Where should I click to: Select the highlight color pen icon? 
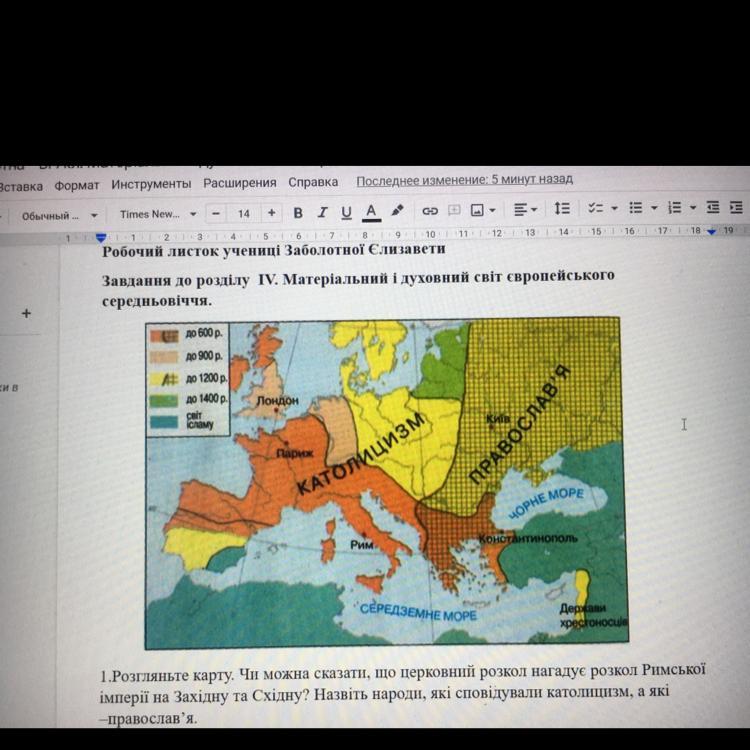click(397, 211)
